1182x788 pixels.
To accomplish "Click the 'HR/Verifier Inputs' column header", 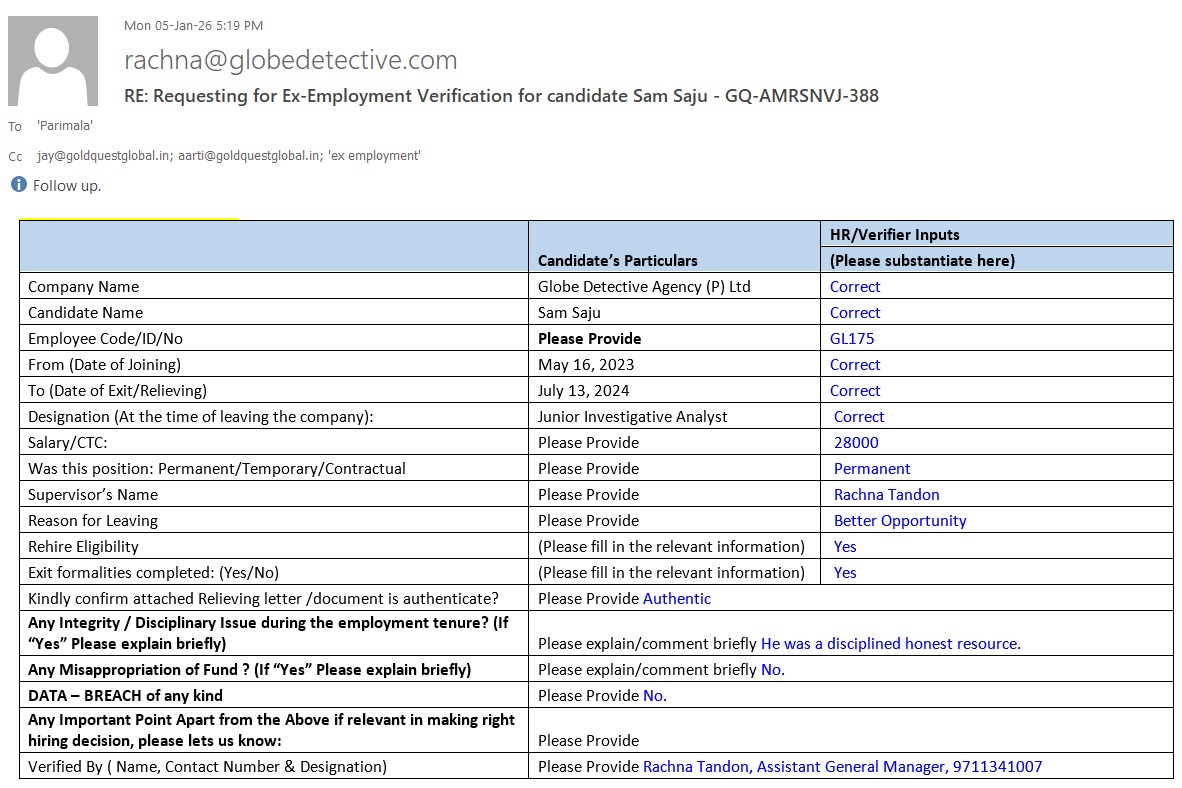I will tap(894, 235).
